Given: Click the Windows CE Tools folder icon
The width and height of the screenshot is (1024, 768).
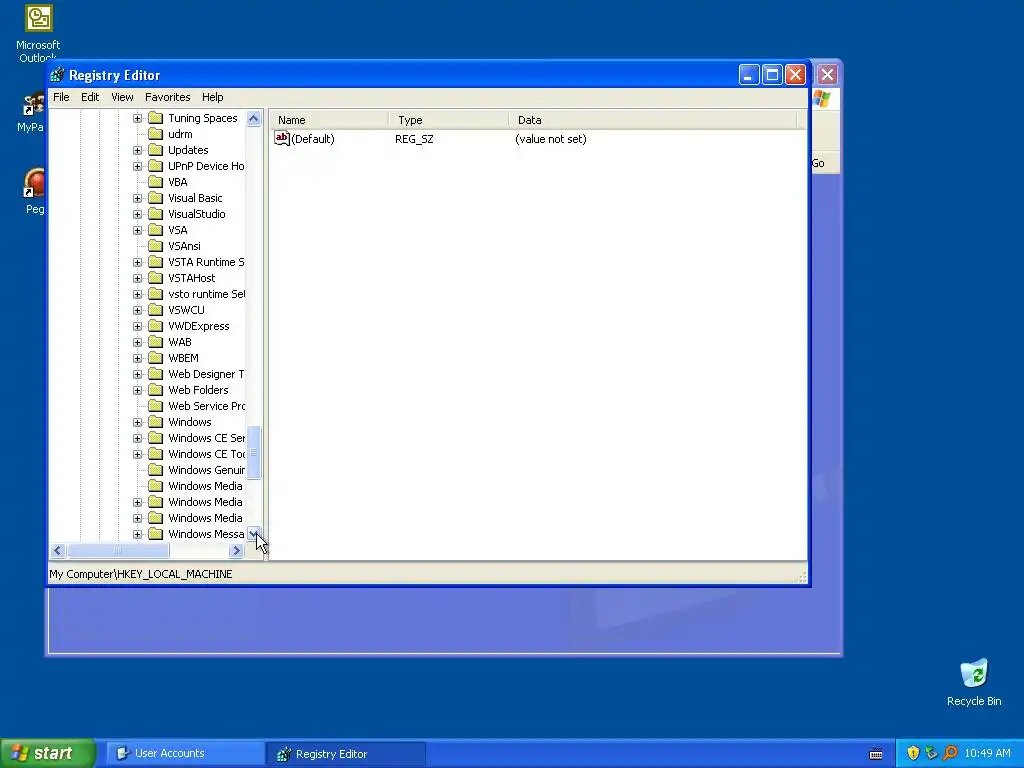Looking at the screenshot, I should [155, 454].
